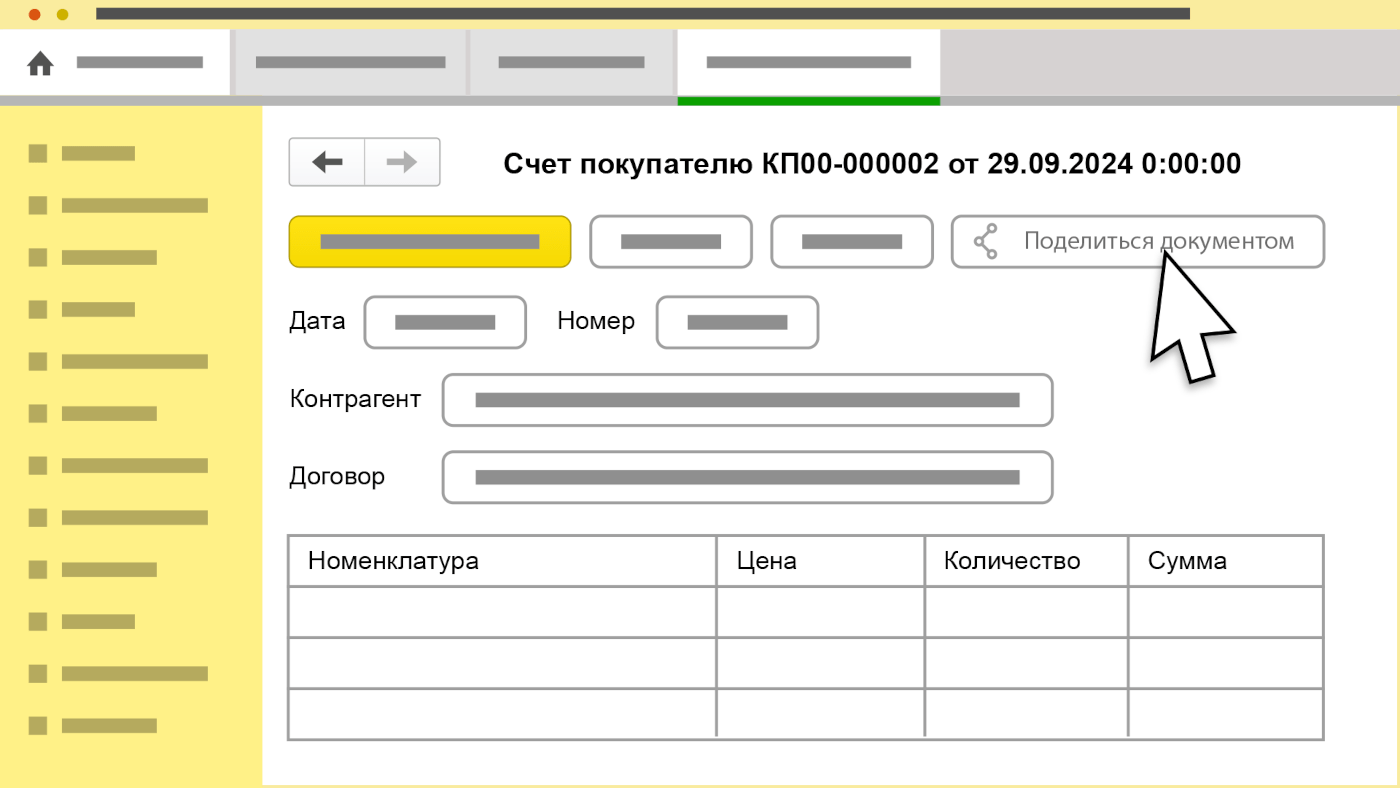Open the home tab with house icon
The image size is (1400, 788).
tap(115, 63)
